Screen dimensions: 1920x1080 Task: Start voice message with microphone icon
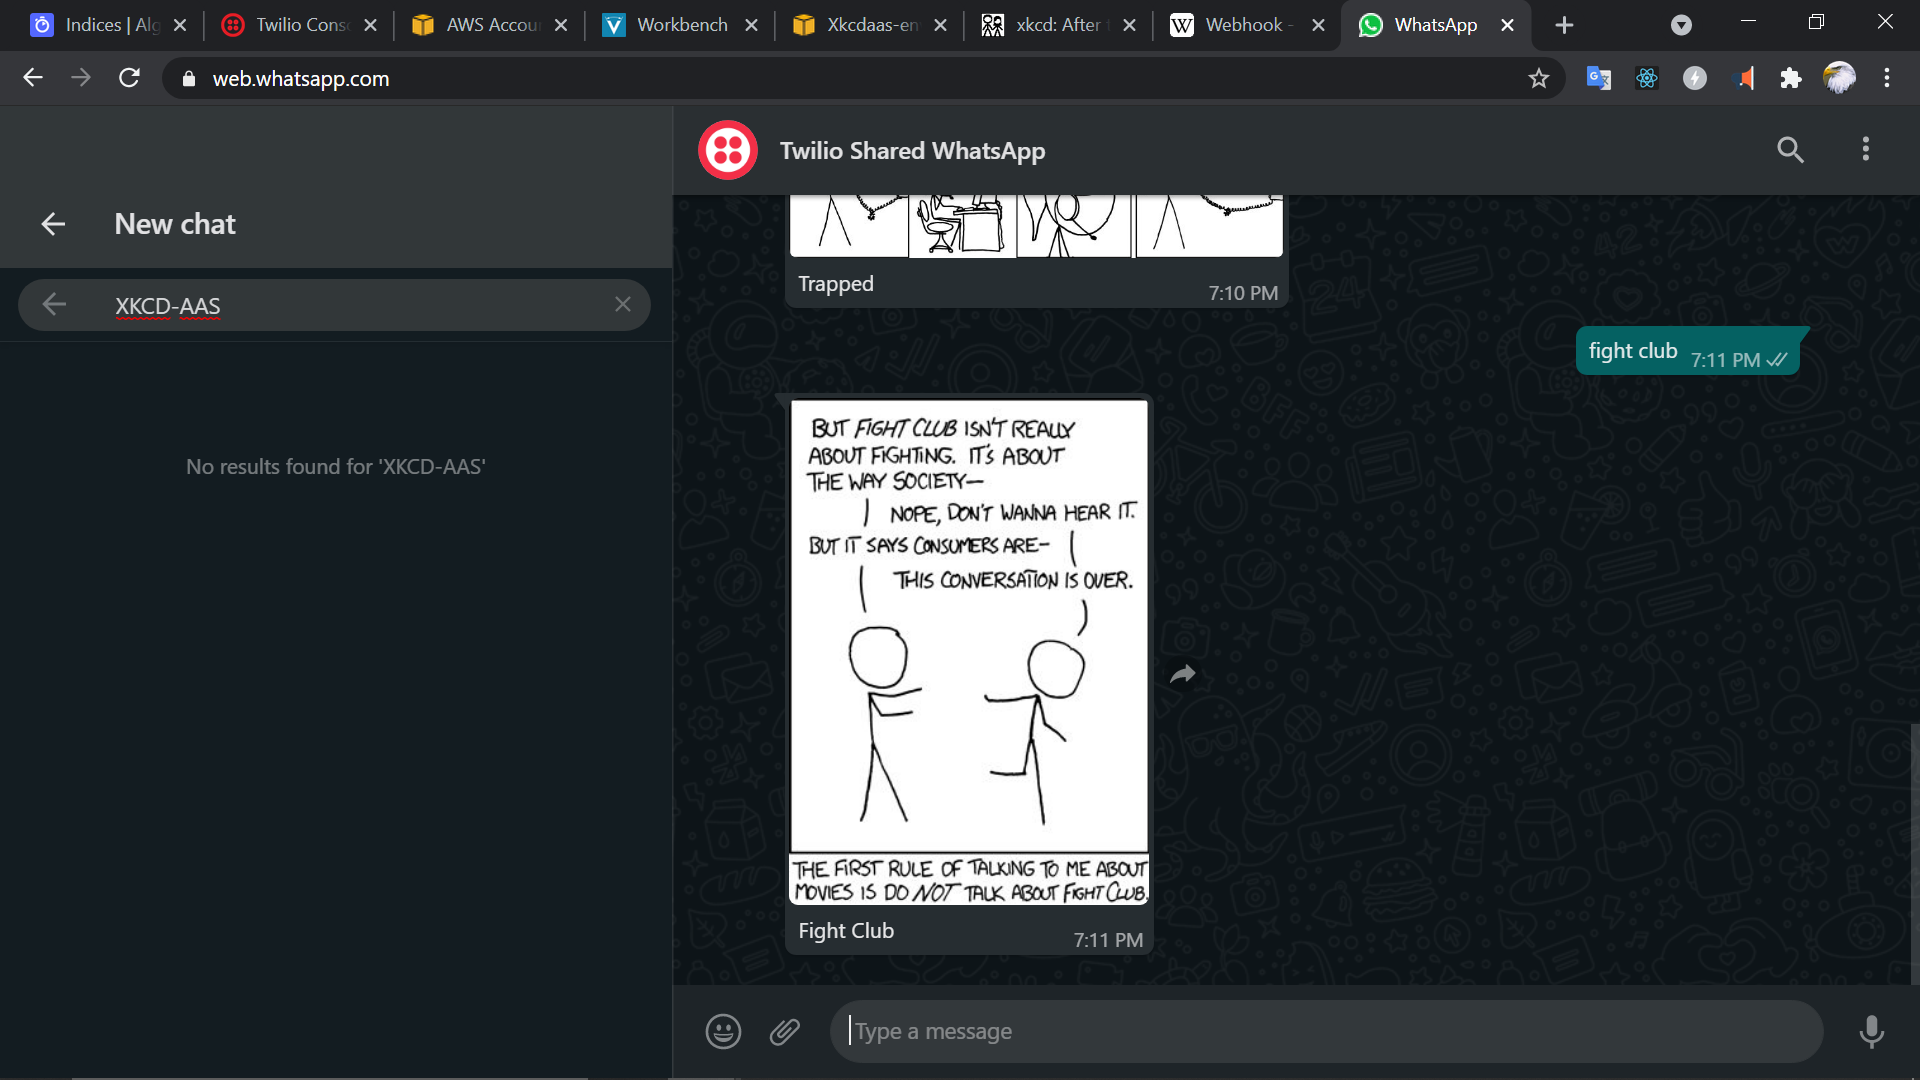point(1871,1031)
